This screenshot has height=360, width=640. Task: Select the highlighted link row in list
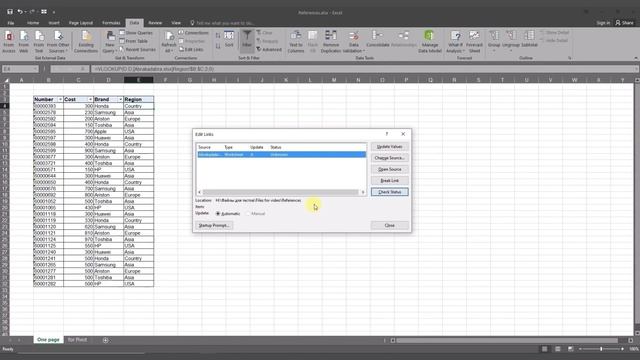[281, 155]
